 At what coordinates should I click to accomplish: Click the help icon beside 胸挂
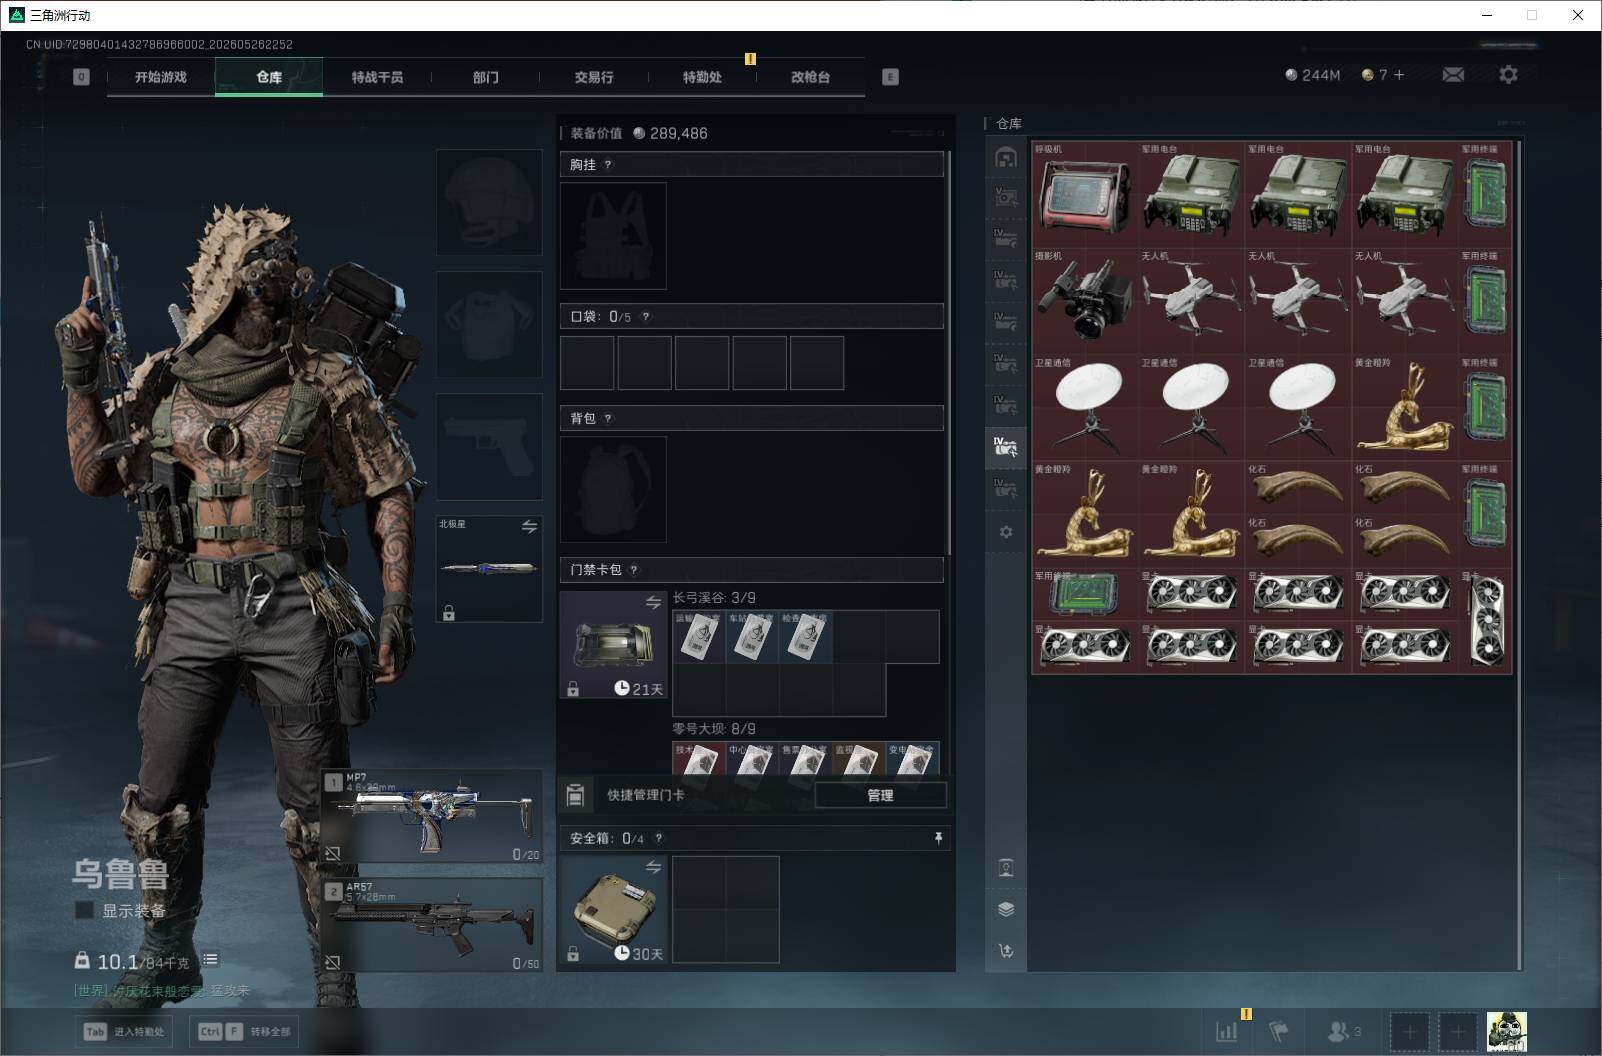point(607,164)
